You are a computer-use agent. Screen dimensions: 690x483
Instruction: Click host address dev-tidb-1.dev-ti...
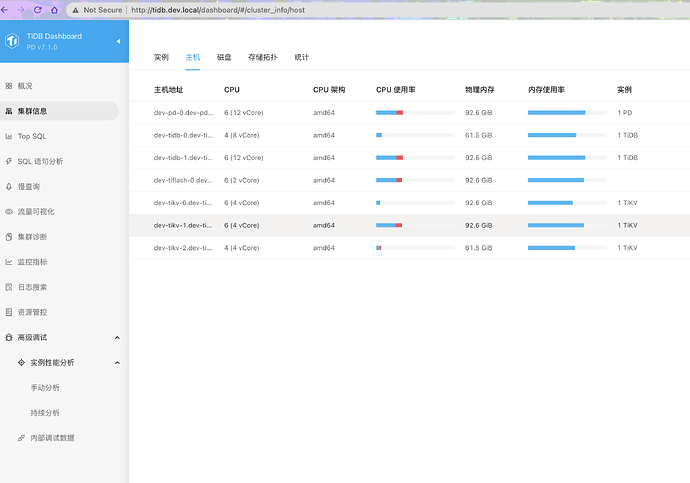pyautogui.click(x=183, y=157)
